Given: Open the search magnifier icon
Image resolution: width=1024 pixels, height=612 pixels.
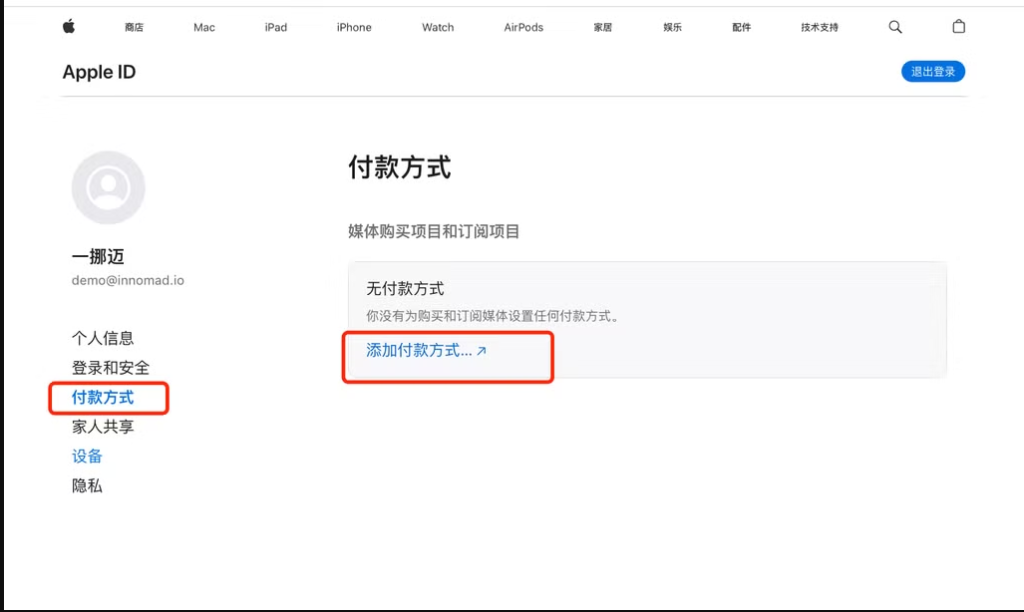Looking at the screenshot, I should (895, 27).
